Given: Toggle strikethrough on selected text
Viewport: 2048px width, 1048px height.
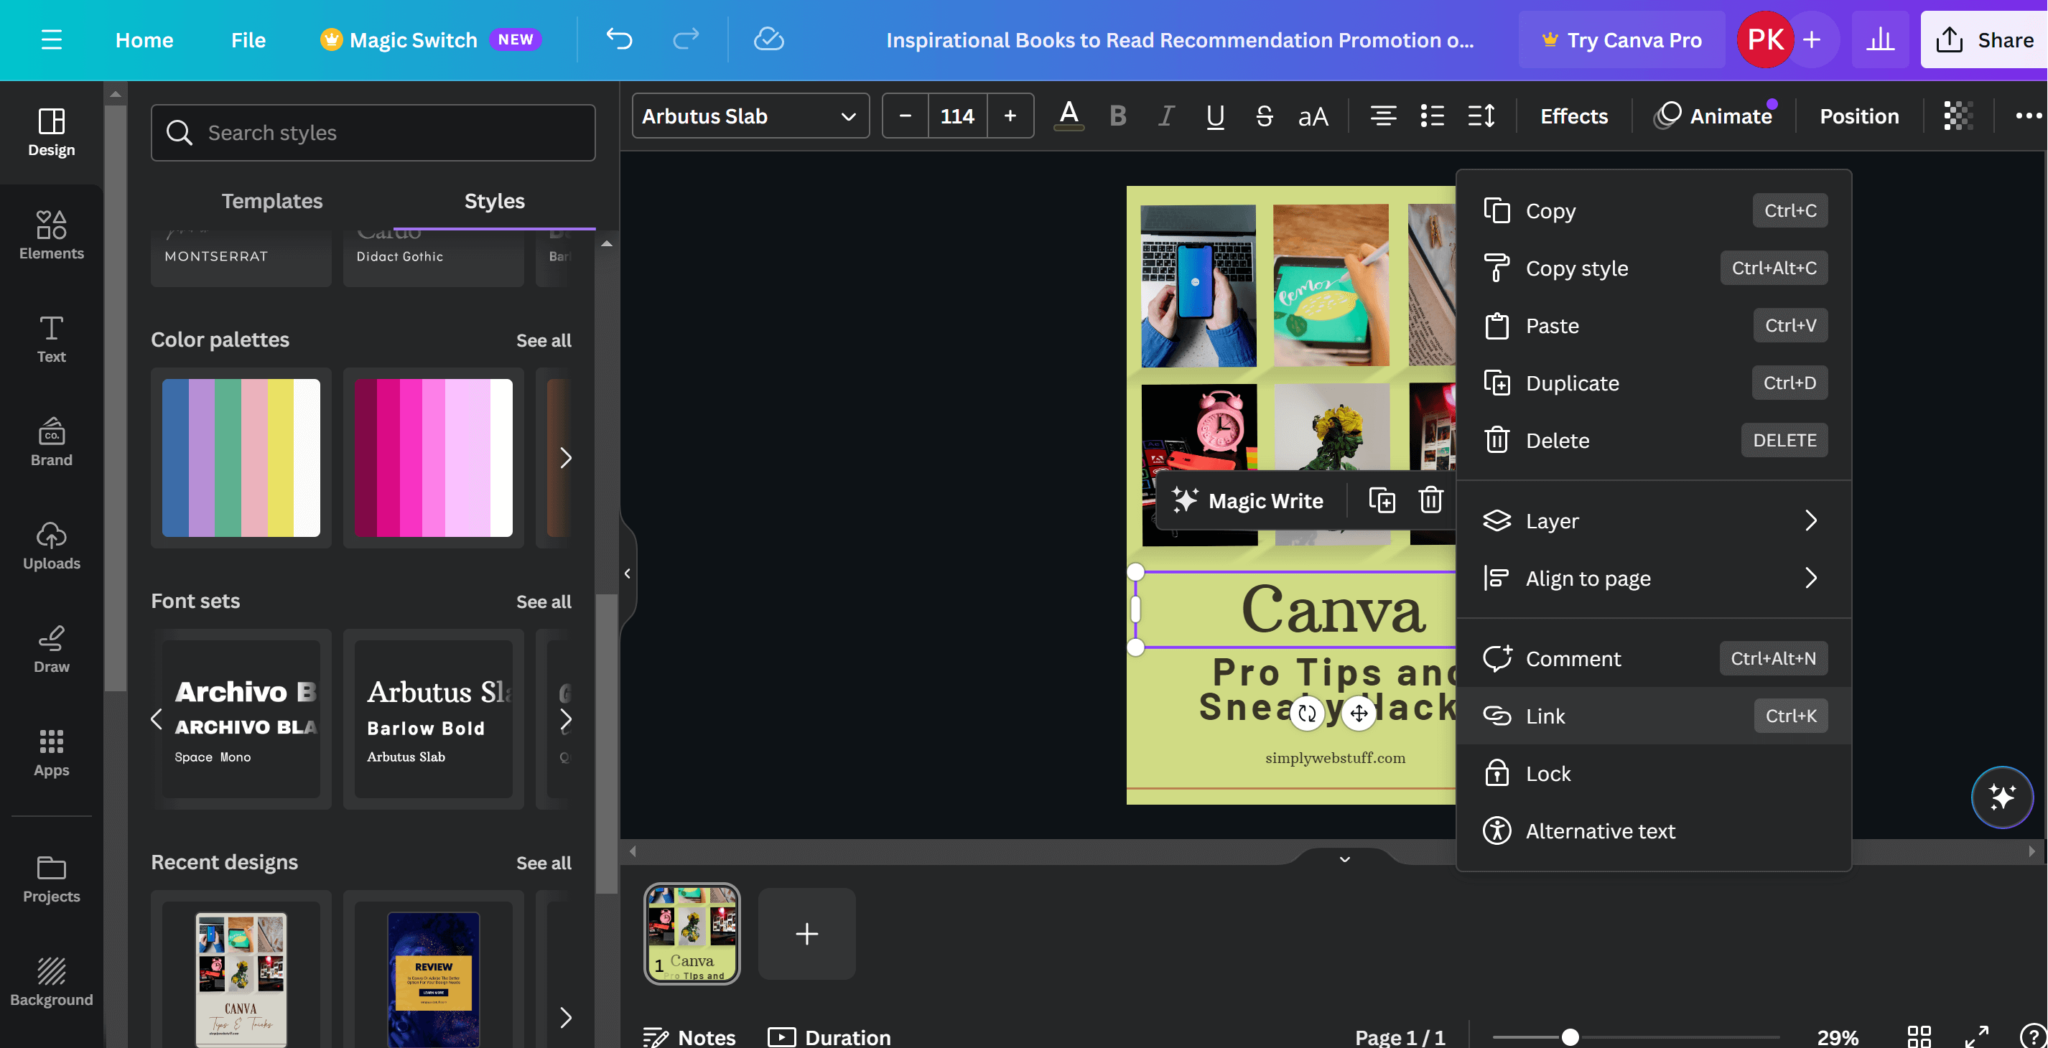Looking at the screenshot, I should coord(1263,116).
